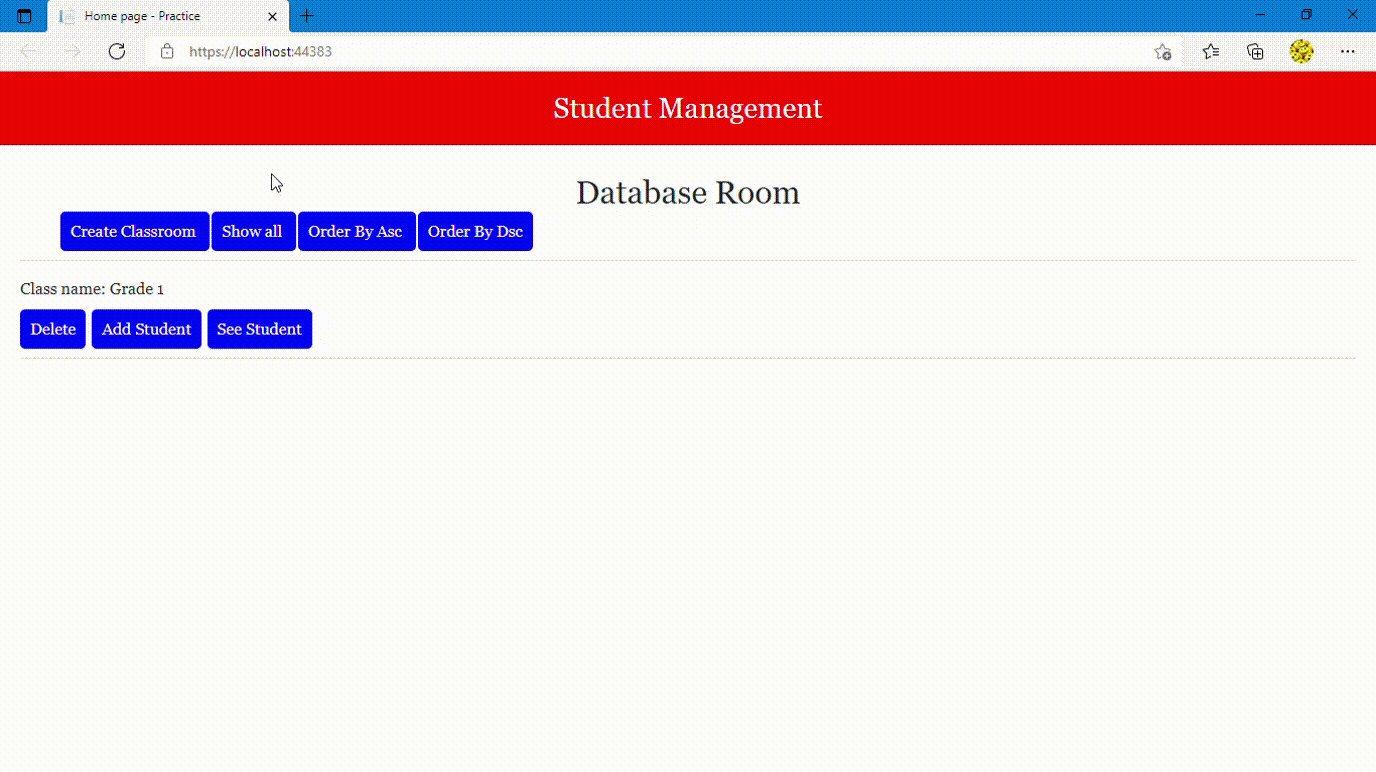Screen dimensions: 1376x772
Task: Open a new browser tab
Action: click(306, 16)
